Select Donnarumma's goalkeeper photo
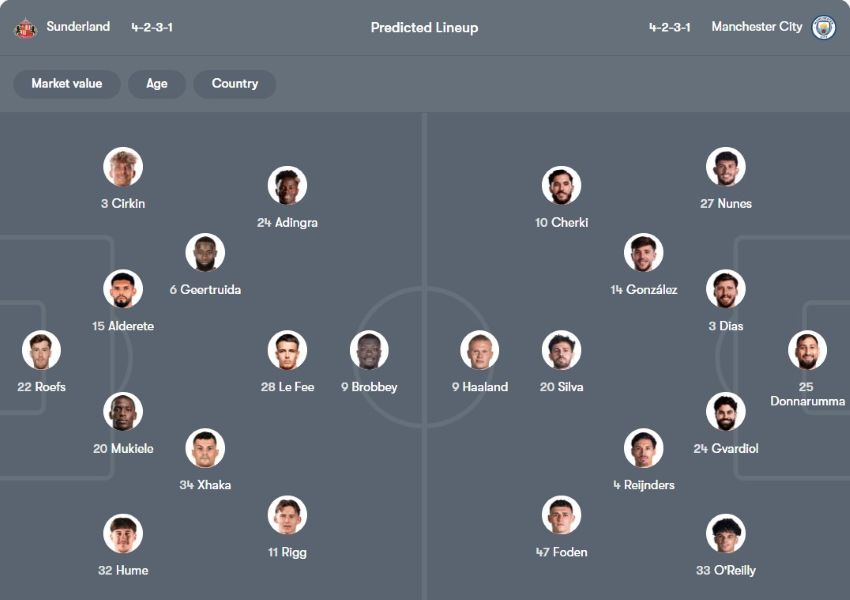This screenshot has width=850, height=600. coord(807,350)
